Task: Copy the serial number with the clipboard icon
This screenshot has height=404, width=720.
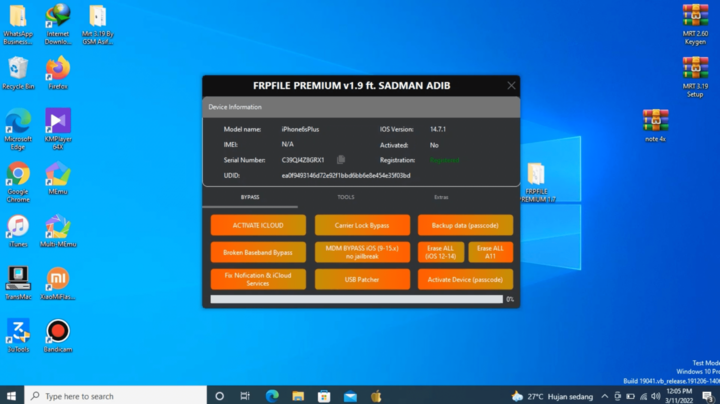Action: 341,160
